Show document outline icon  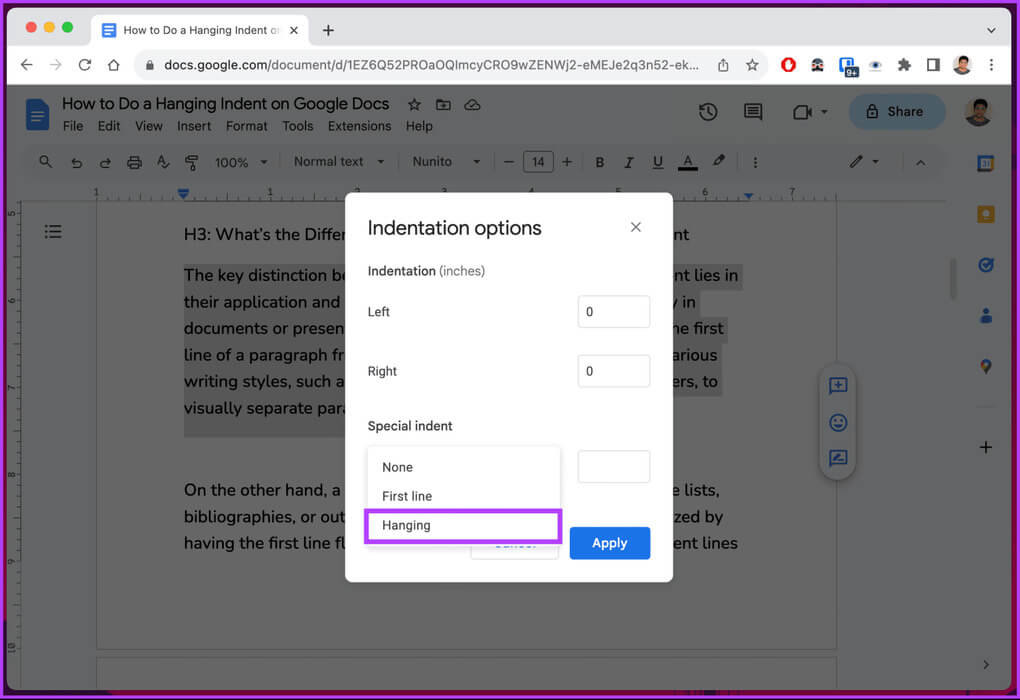click(x=53, y=232)
